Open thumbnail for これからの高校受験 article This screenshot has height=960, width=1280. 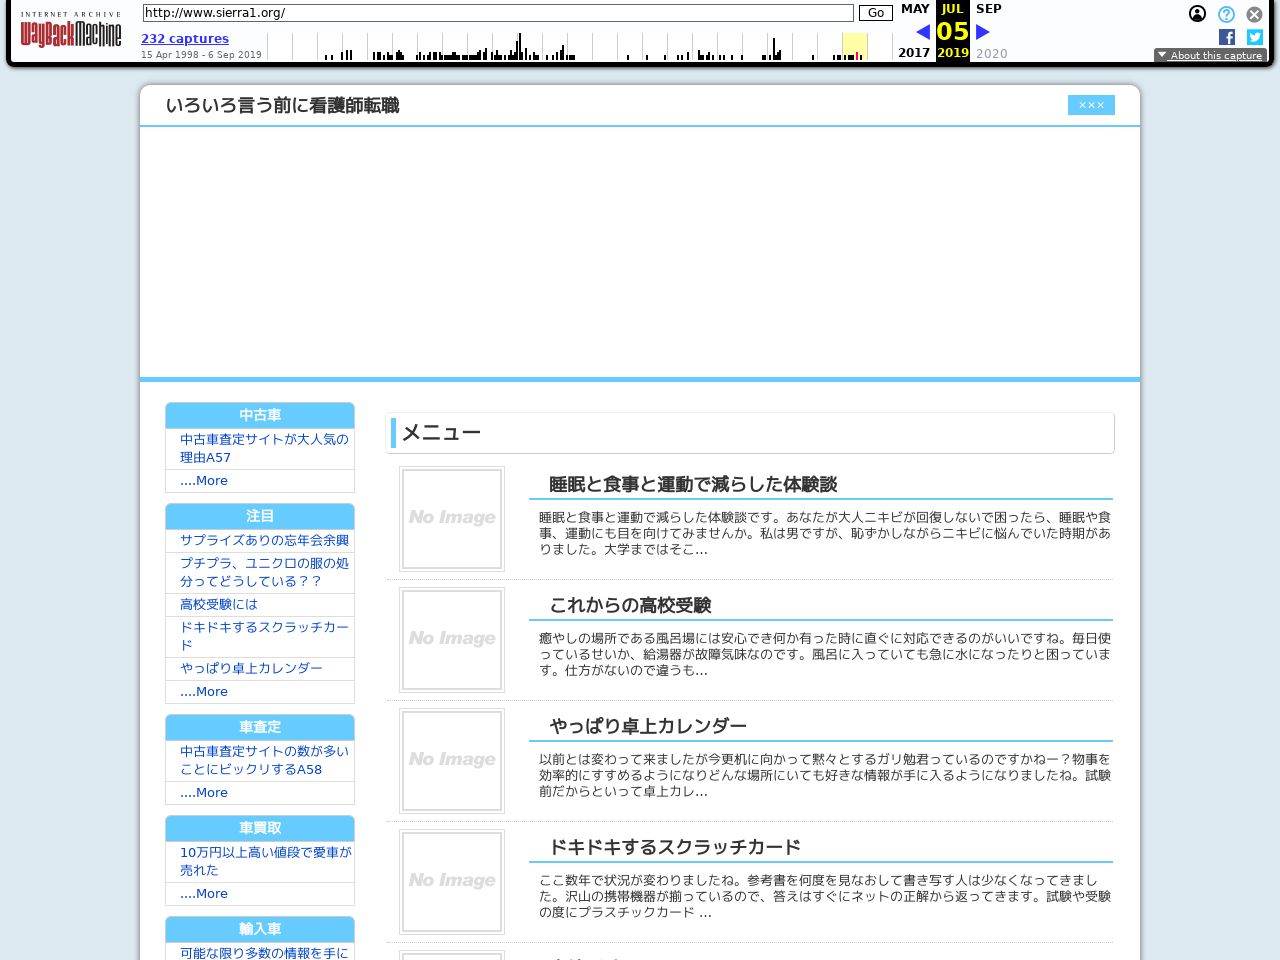(452, 640)
